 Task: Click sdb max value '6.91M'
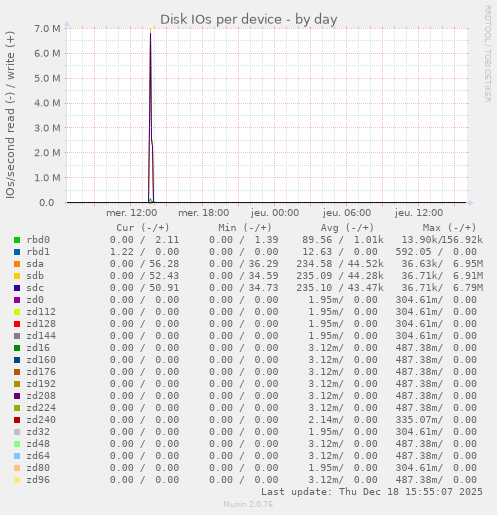[x=468, y=276]
